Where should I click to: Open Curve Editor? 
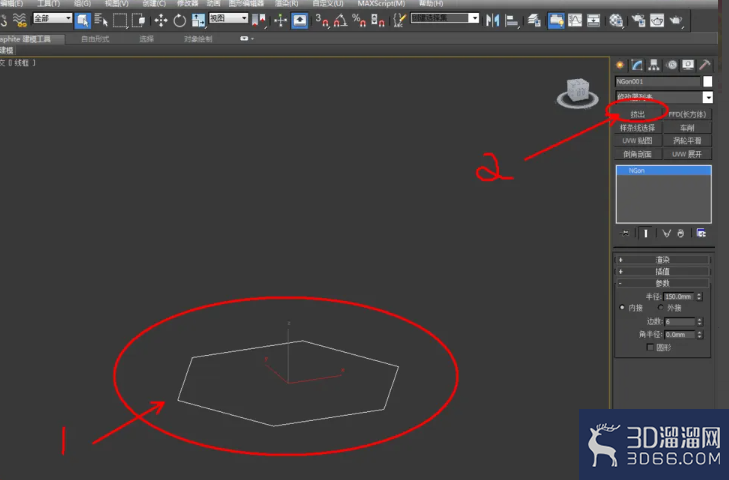pos(575,20)
